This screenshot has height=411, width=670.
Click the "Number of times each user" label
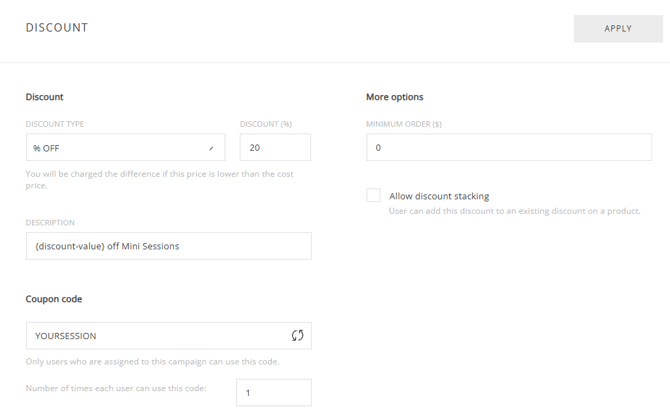point(116,388)
